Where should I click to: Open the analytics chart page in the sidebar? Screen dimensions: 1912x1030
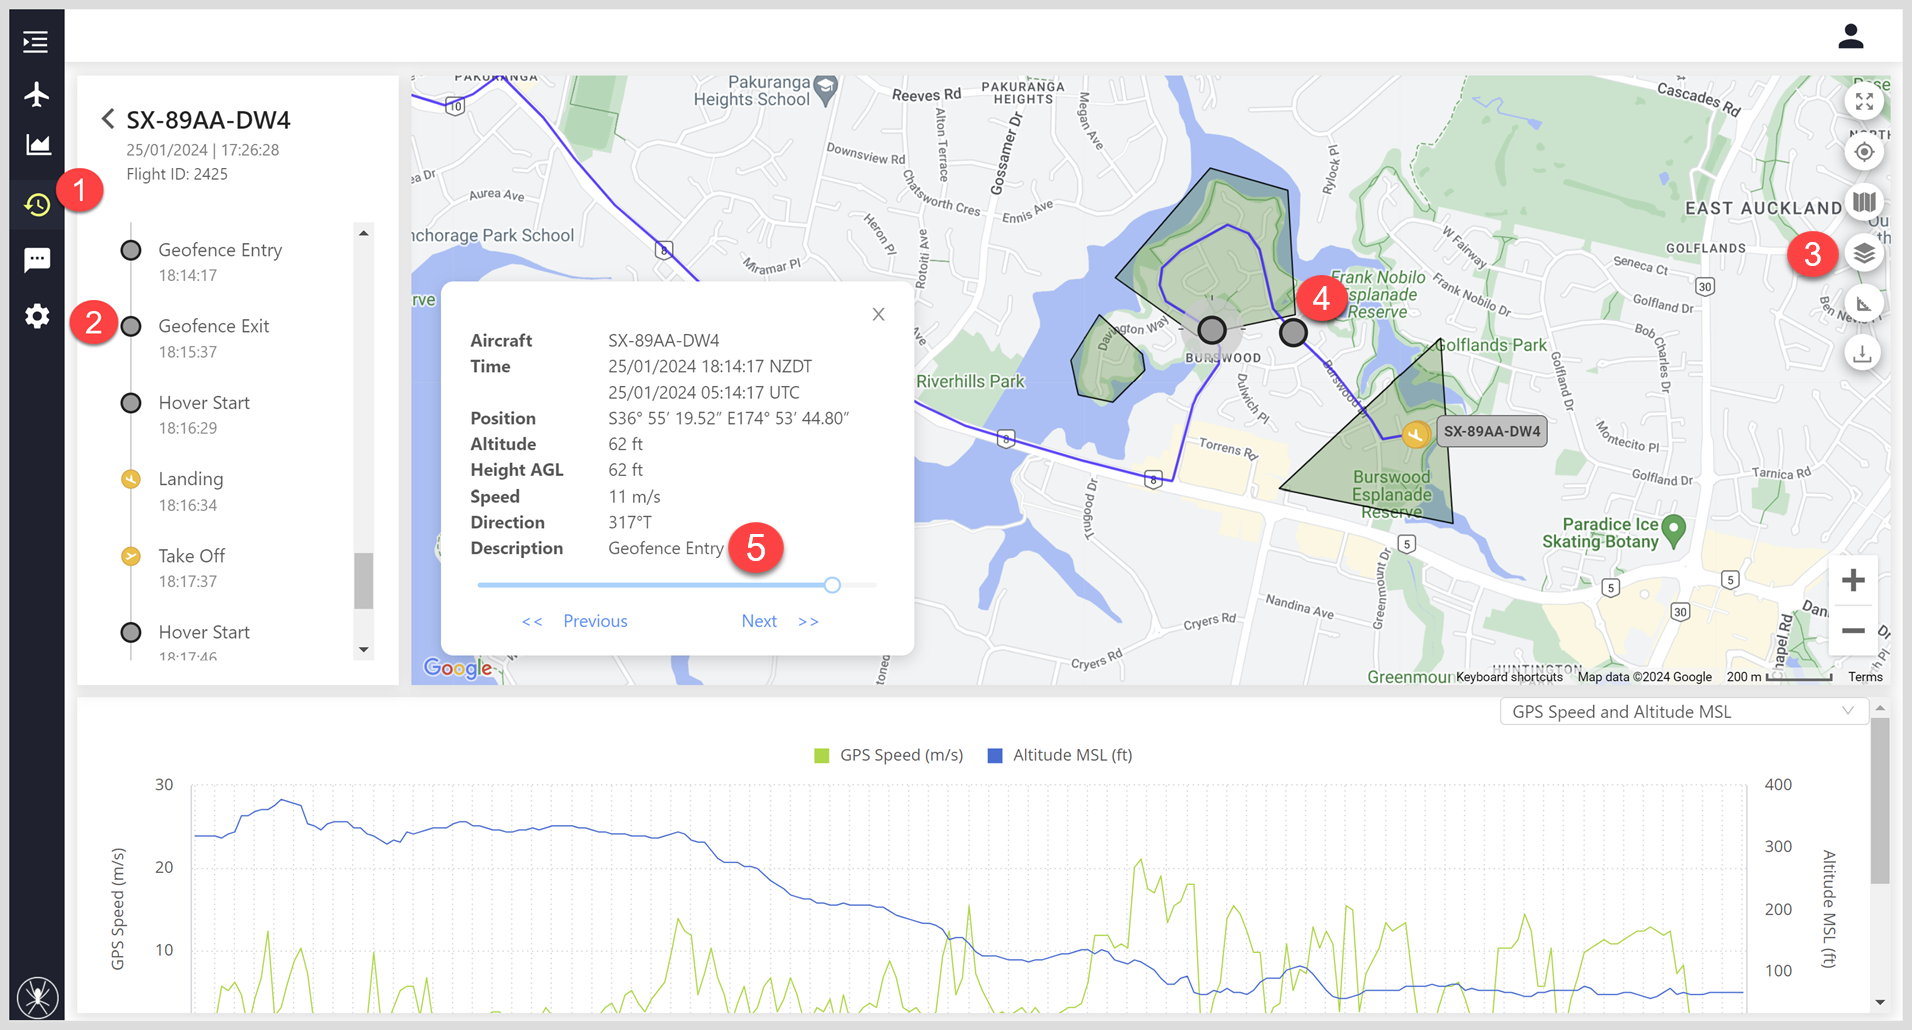[37, 145]
